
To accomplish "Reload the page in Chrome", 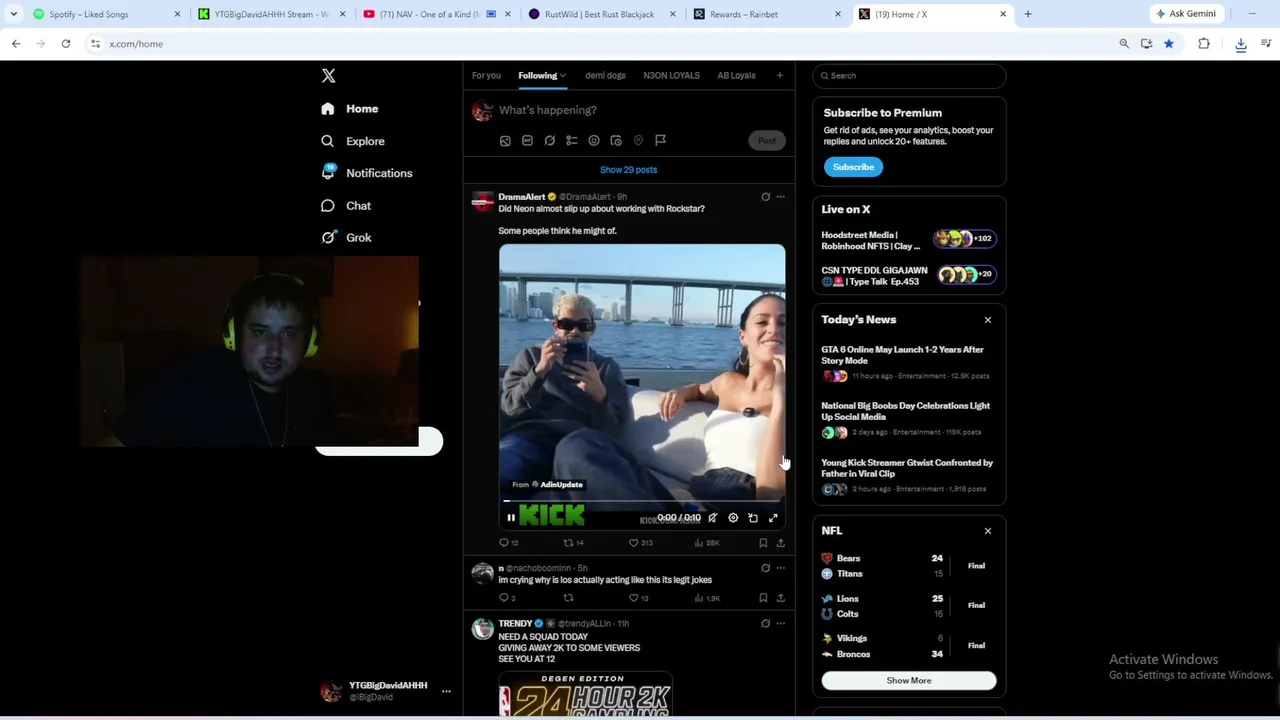I will (66, 44).
